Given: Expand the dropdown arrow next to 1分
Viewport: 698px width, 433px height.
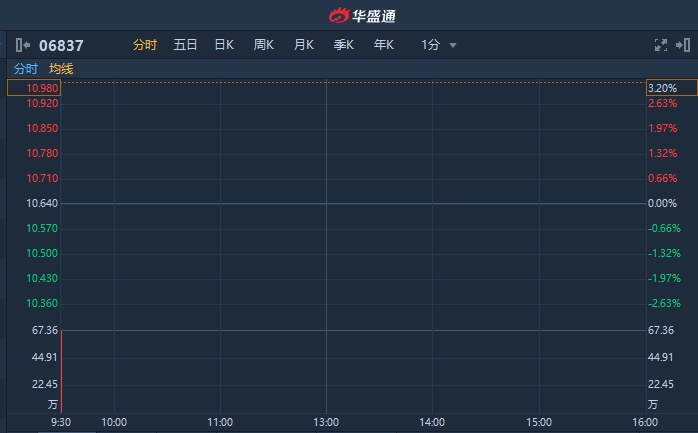Looking at the screenshot, I should 453,45.
